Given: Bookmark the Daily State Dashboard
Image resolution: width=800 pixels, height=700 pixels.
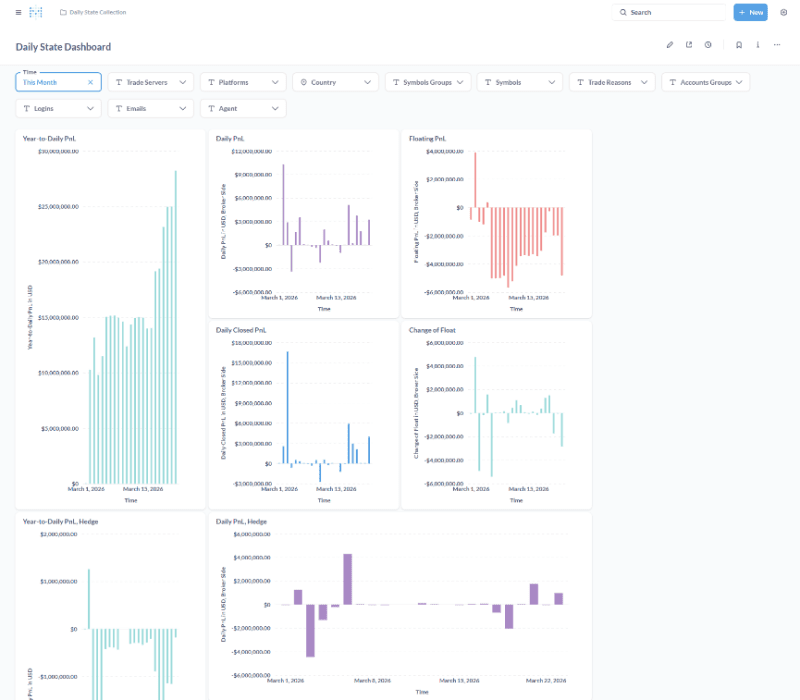Looking at the screenshot, I should pos(739,46).
